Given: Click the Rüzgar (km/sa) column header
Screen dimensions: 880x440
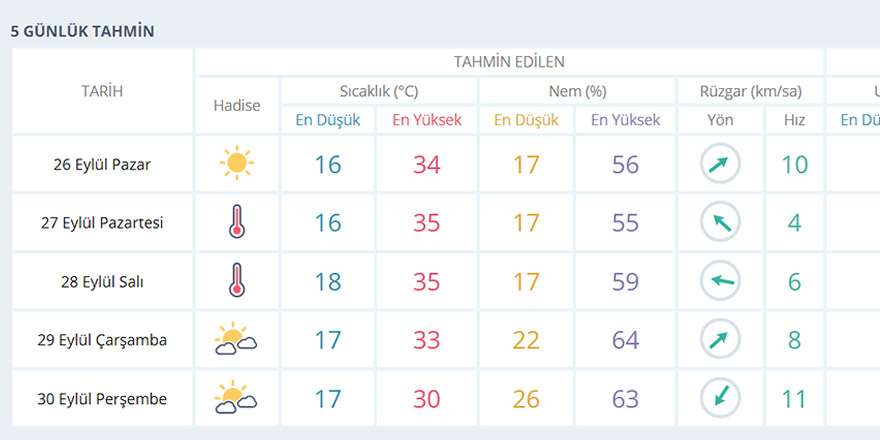Looking at the screenshot, I should click(x=750, y=91).
